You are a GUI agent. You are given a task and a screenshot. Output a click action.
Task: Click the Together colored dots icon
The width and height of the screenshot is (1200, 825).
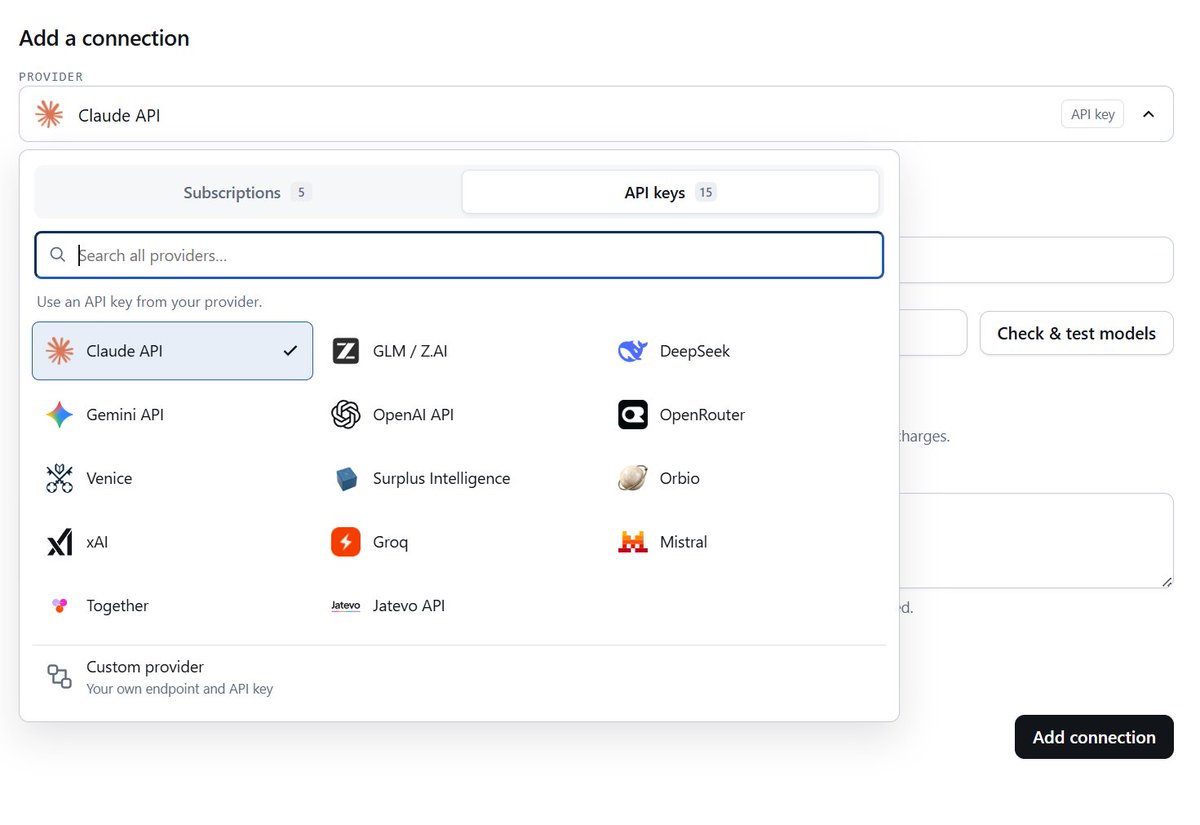[60, 606]
